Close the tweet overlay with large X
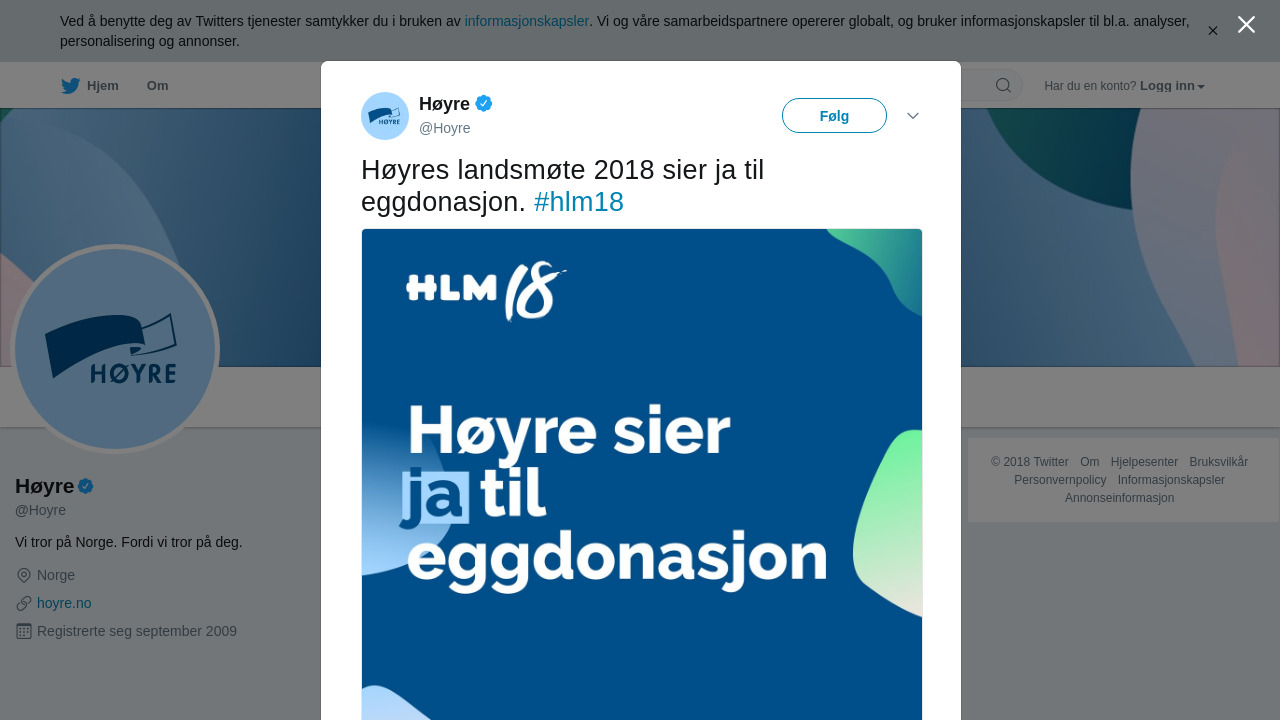Image resolution: width=1280 pixels, height=720 pixels. click(1246, 25)
